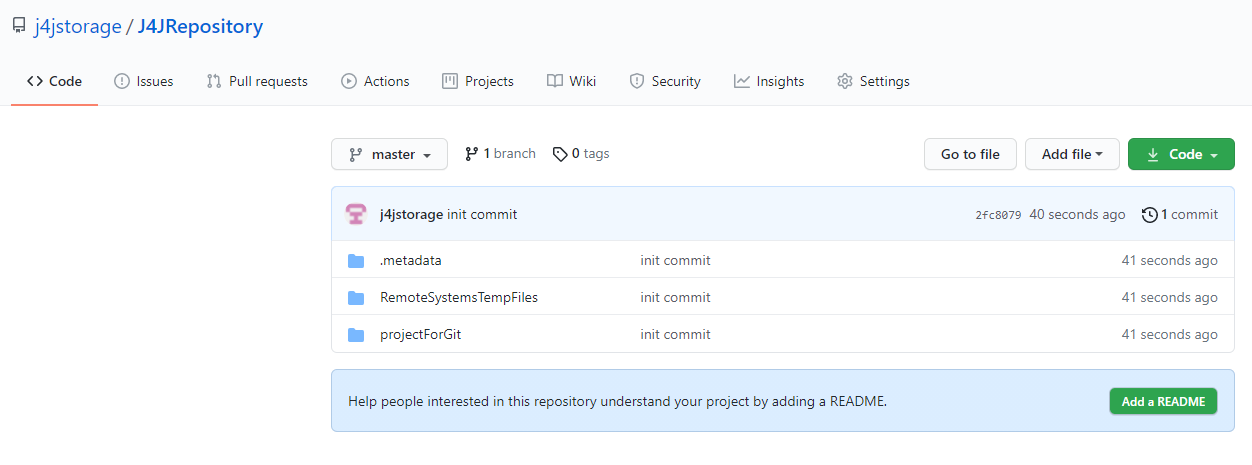Click the Issues circle-exclamation icon
Viewport: 1252px width, 465px height.
click(x=122, y=81)
